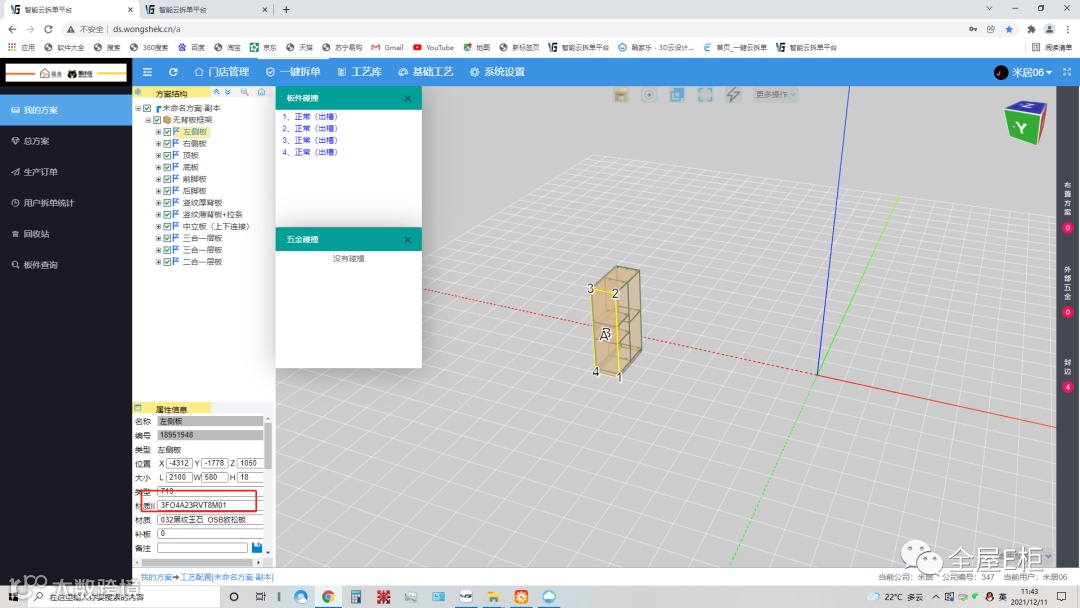
Task: Click the 材质 field showing 032黑纹玉石
Action: pyautogui.click(x=210, y=519)
